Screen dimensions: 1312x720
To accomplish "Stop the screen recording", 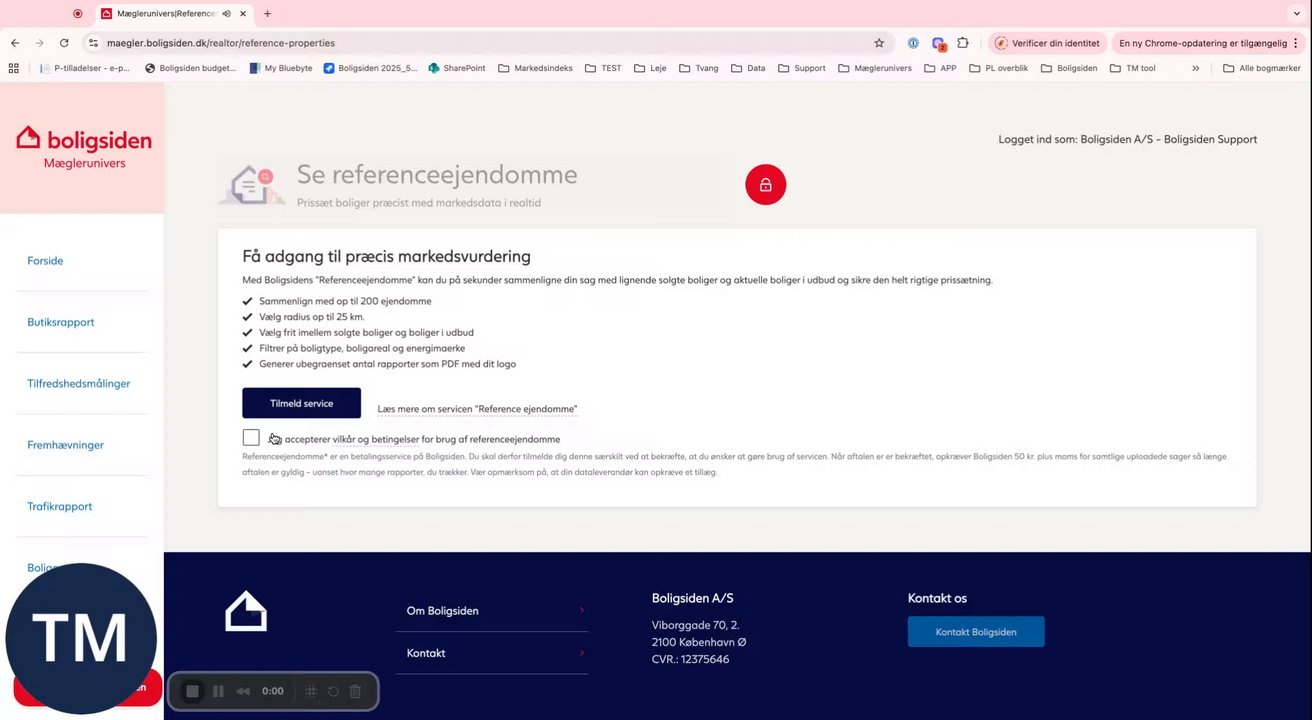I will pos(193,691).
